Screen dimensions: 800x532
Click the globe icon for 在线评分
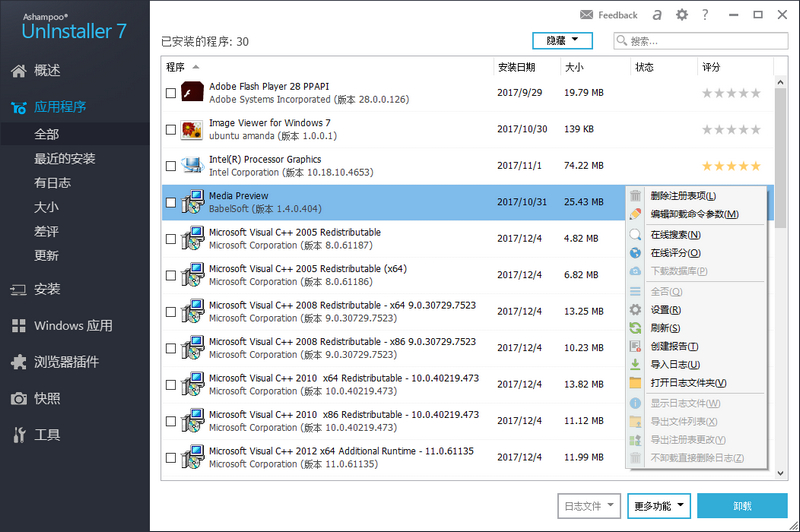click(635, 253)
